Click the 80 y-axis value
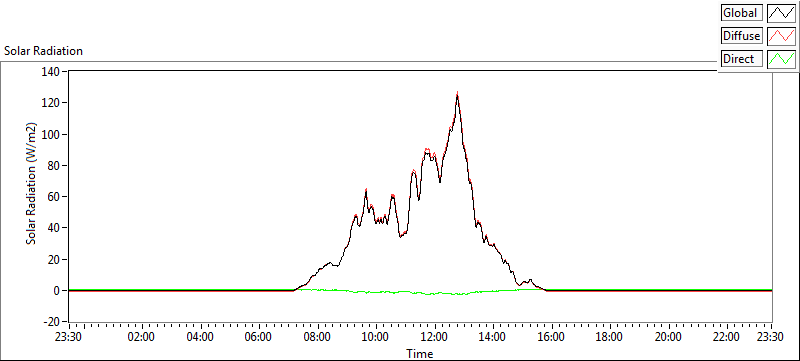 pos(54,166)
